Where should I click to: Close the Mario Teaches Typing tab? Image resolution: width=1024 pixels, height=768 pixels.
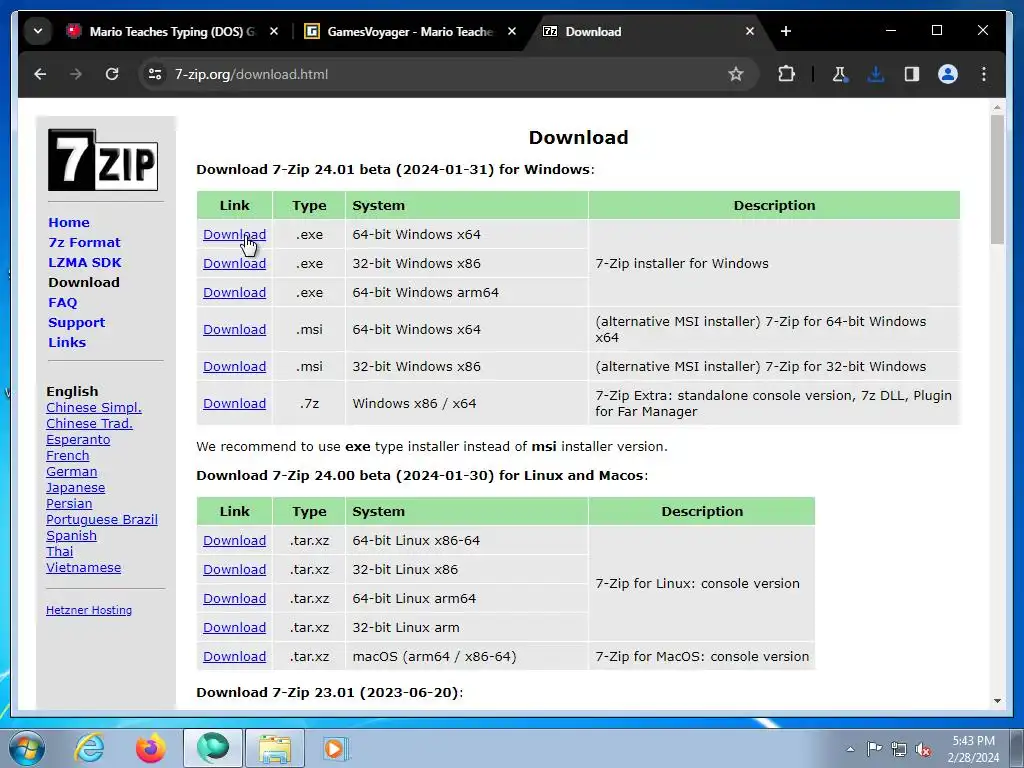click(x=274, y=31)
